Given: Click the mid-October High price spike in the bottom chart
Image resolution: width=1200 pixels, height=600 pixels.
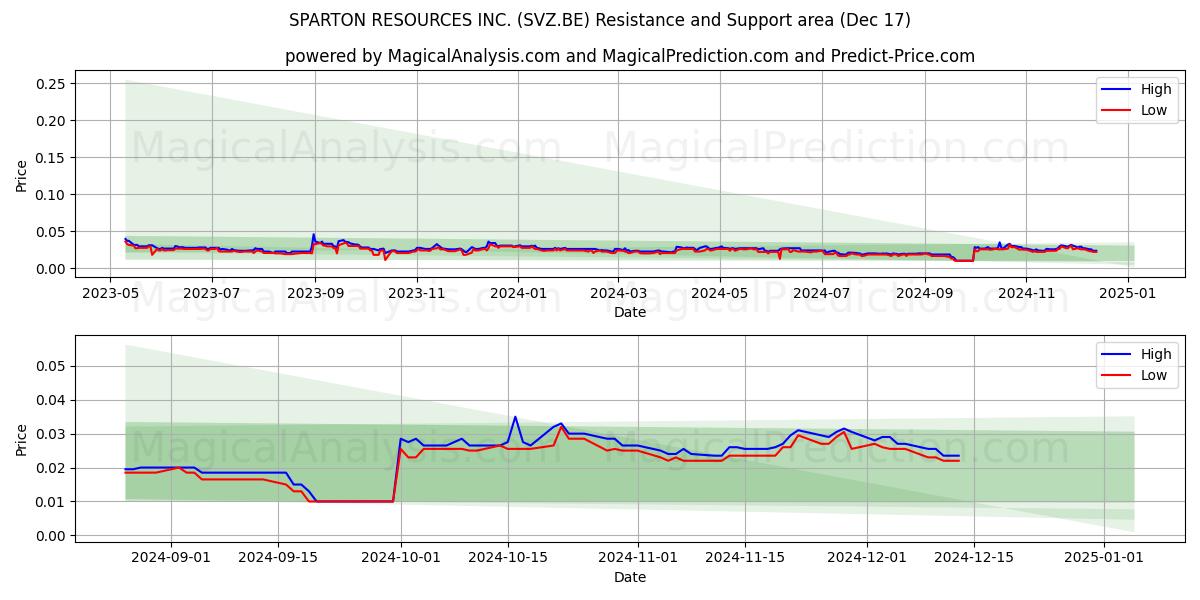Looking at the screenshot, I should click(515, 418).
